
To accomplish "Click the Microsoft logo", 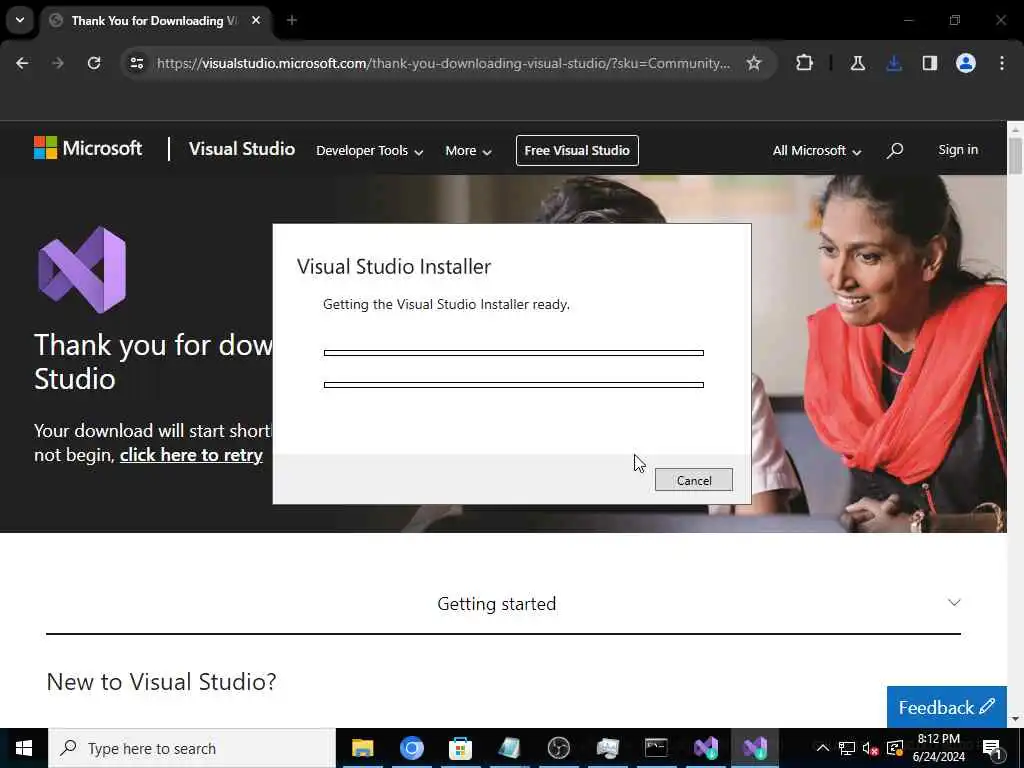I will (88, 148).
